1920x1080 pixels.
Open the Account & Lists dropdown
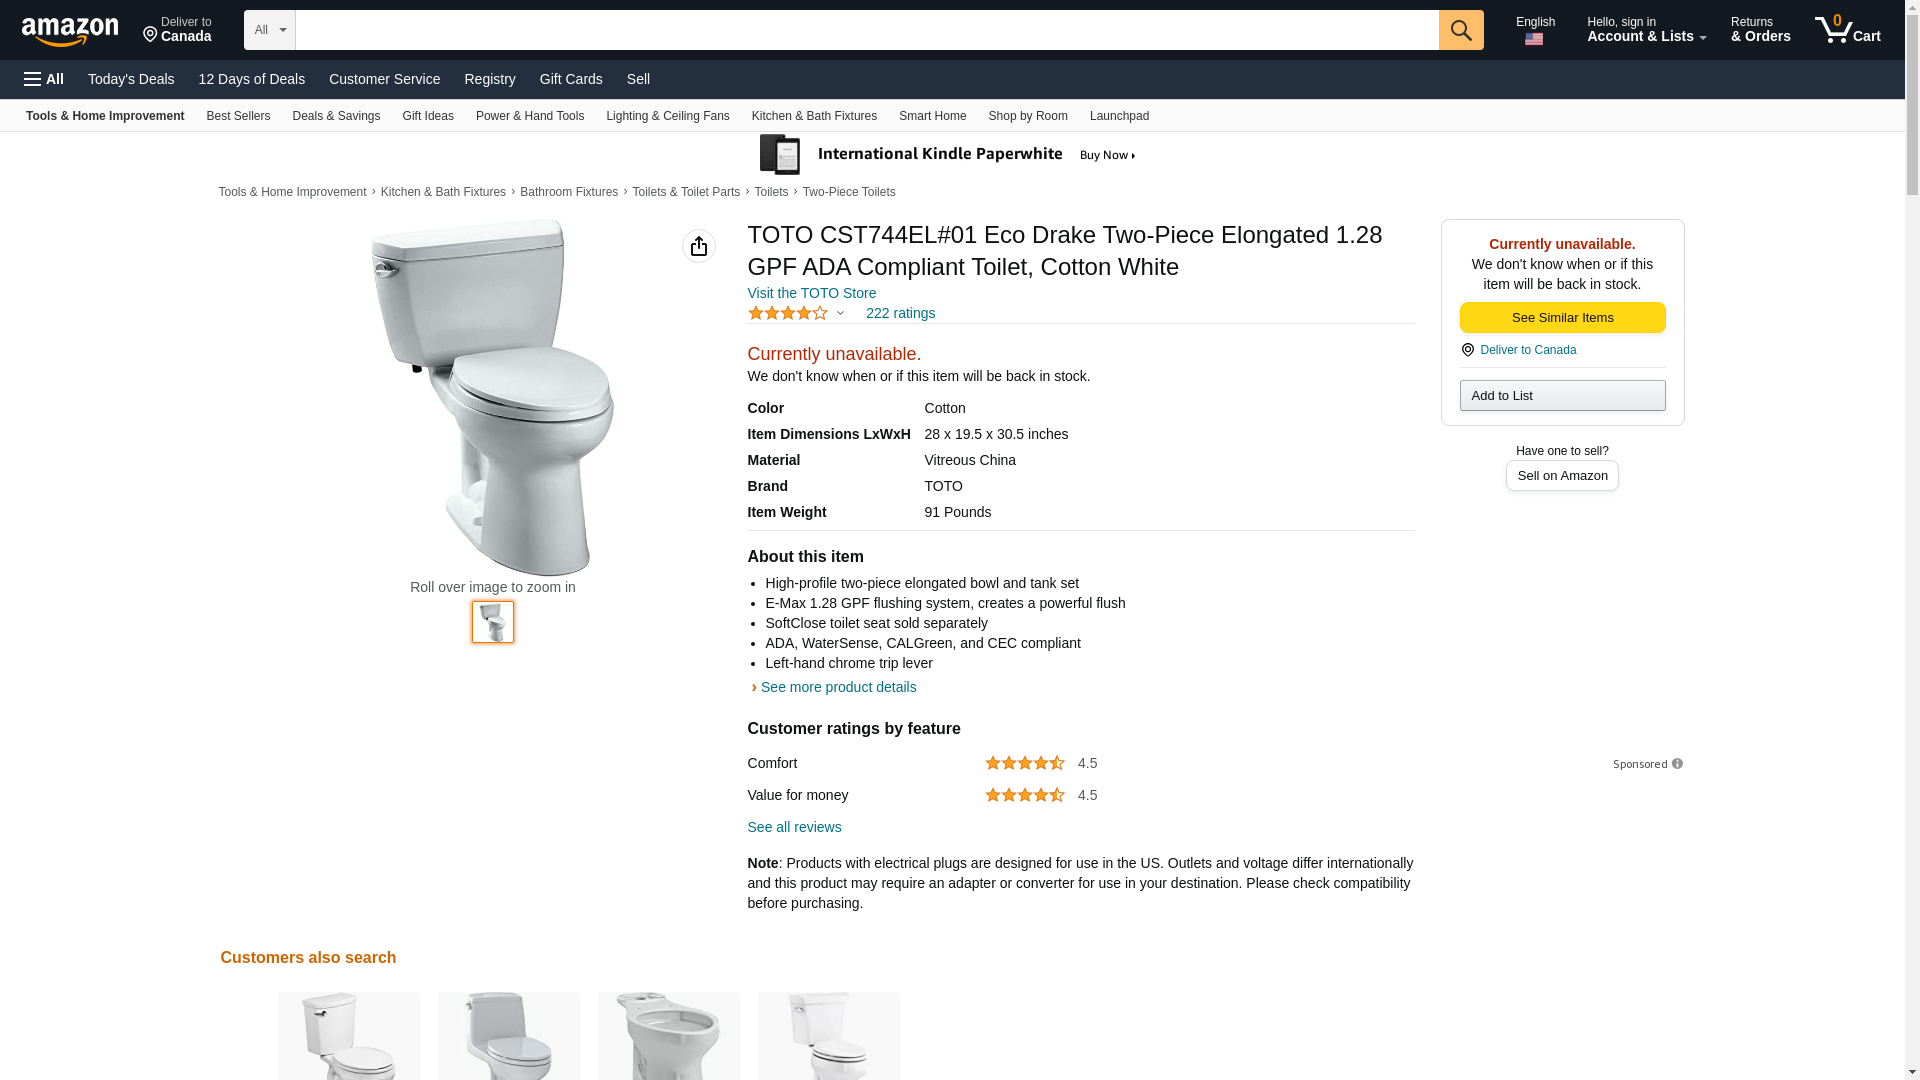[x=1645, y=30]
